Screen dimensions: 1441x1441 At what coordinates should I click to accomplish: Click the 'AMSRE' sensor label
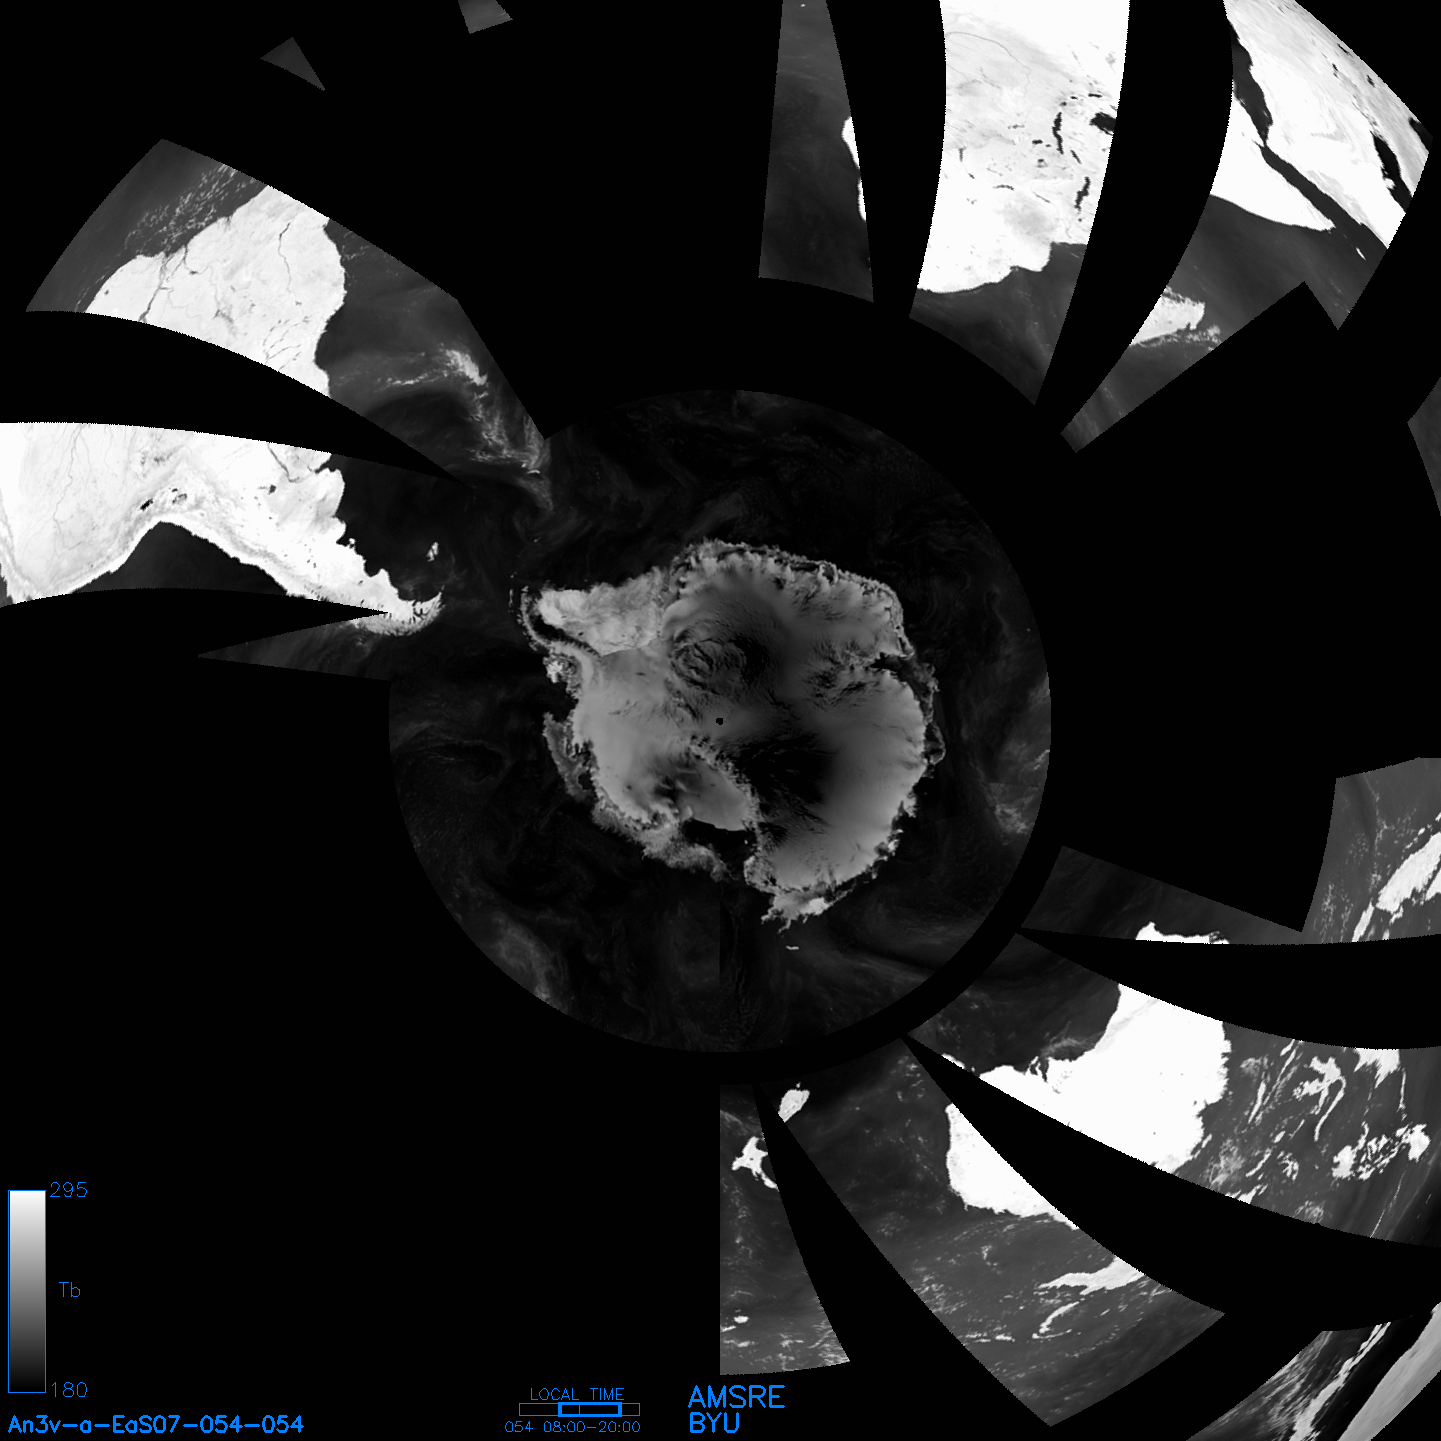737,1397
